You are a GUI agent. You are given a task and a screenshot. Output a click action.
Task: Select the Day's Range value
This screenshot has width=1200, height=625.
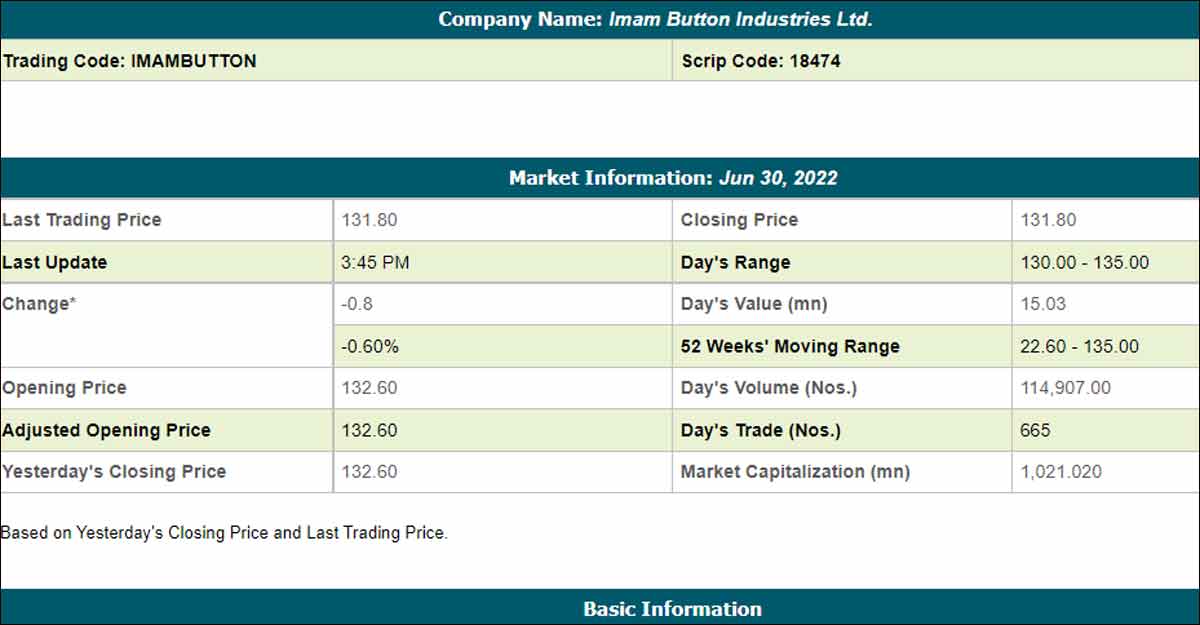click(1084, 263)
